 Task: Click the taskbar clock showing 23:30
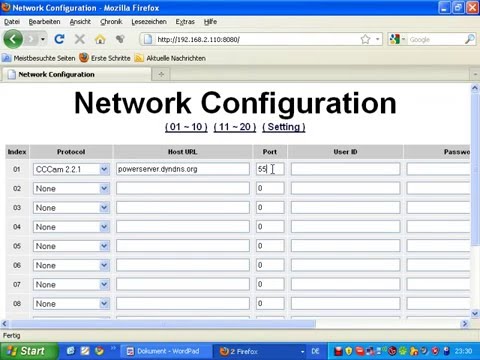coord(463,351)
